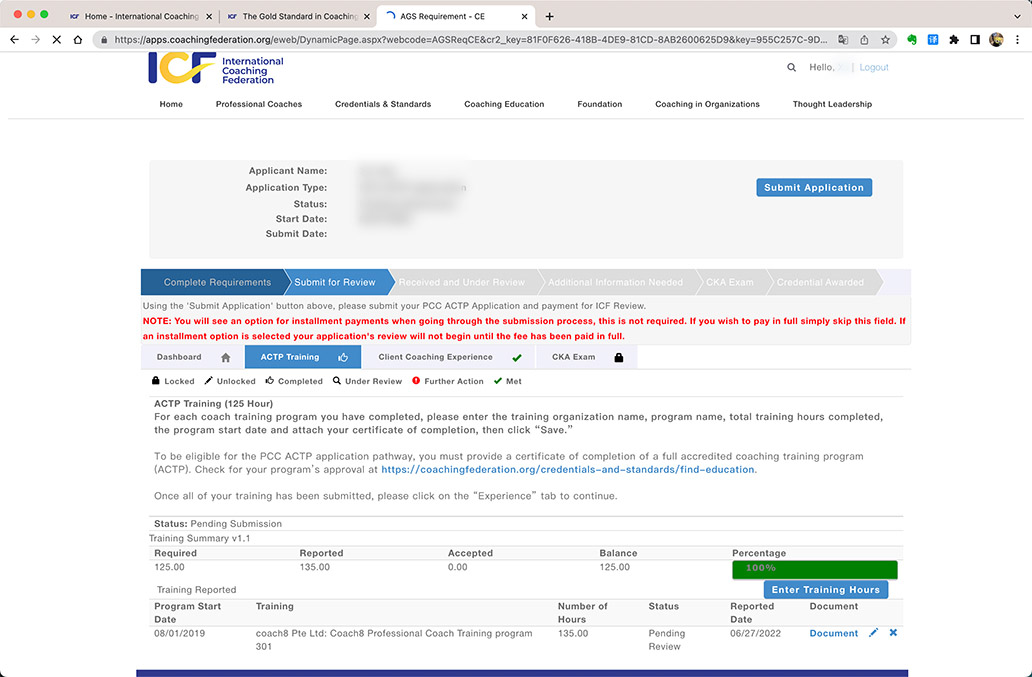Click the search magnifier icon in the site header
Image resolution: width=1032 pixels, height=677 pixels.
[x=791, y=68]
